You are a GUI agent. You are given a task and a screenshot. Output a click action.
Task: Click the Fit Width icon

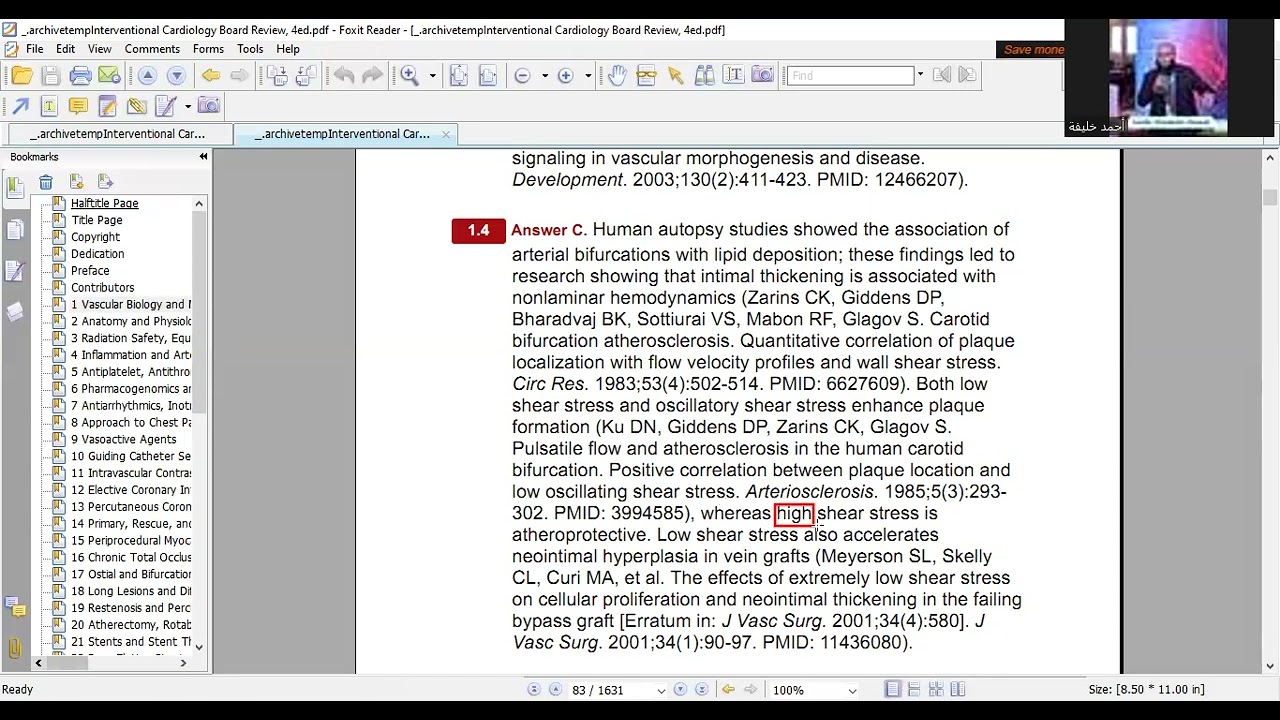[x=487, y=76]
